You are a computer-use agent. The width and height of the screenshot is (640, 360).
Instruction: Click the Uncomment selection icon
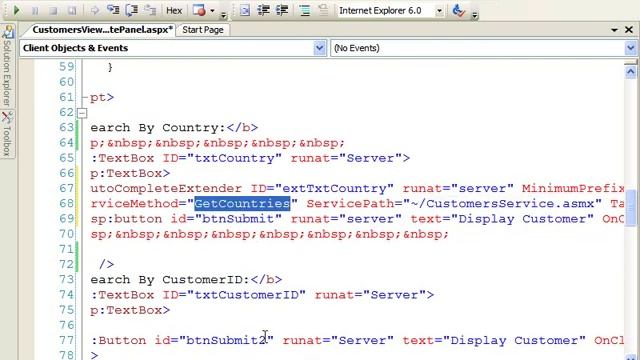pos(323,11)
